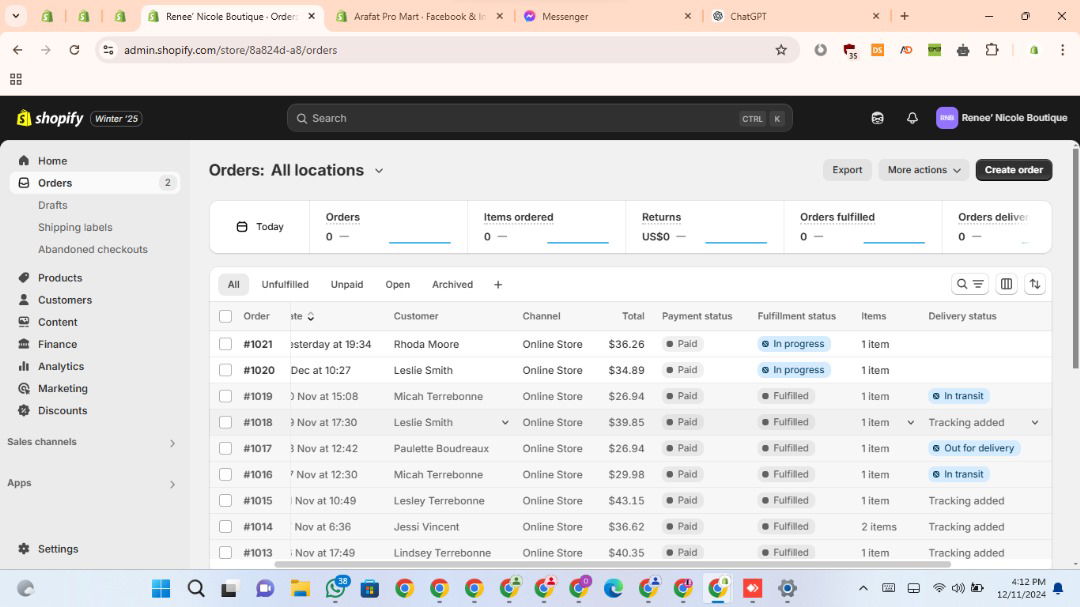
Task: Click the Today calendar date button
Action: coord(260,227)
